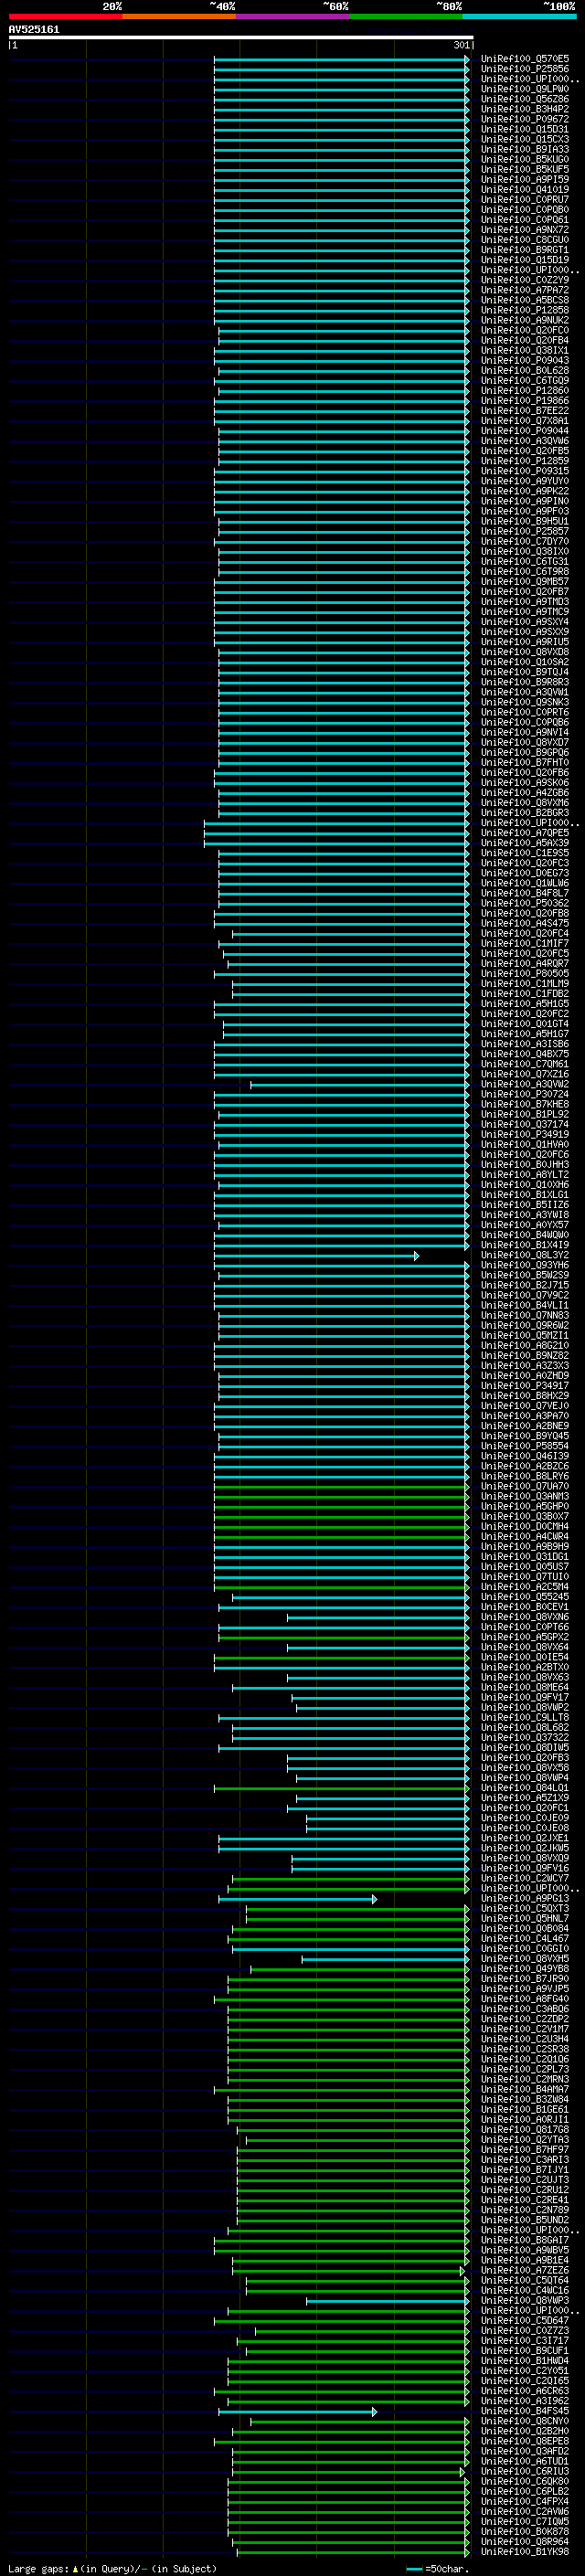Select label UniRef100_C8CGU0
Image resolution: width=585 pixels, height=2576 pixels.
[524, 239]
